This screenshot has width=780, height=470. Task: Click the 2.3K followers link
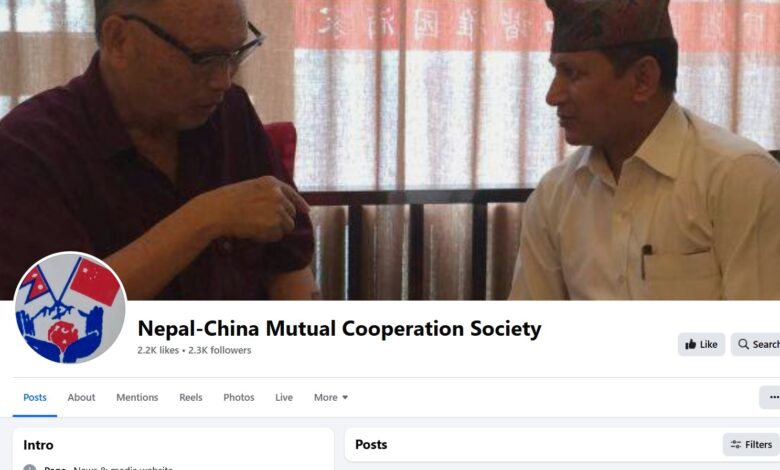pyautogui.click(x=219, y=350)
